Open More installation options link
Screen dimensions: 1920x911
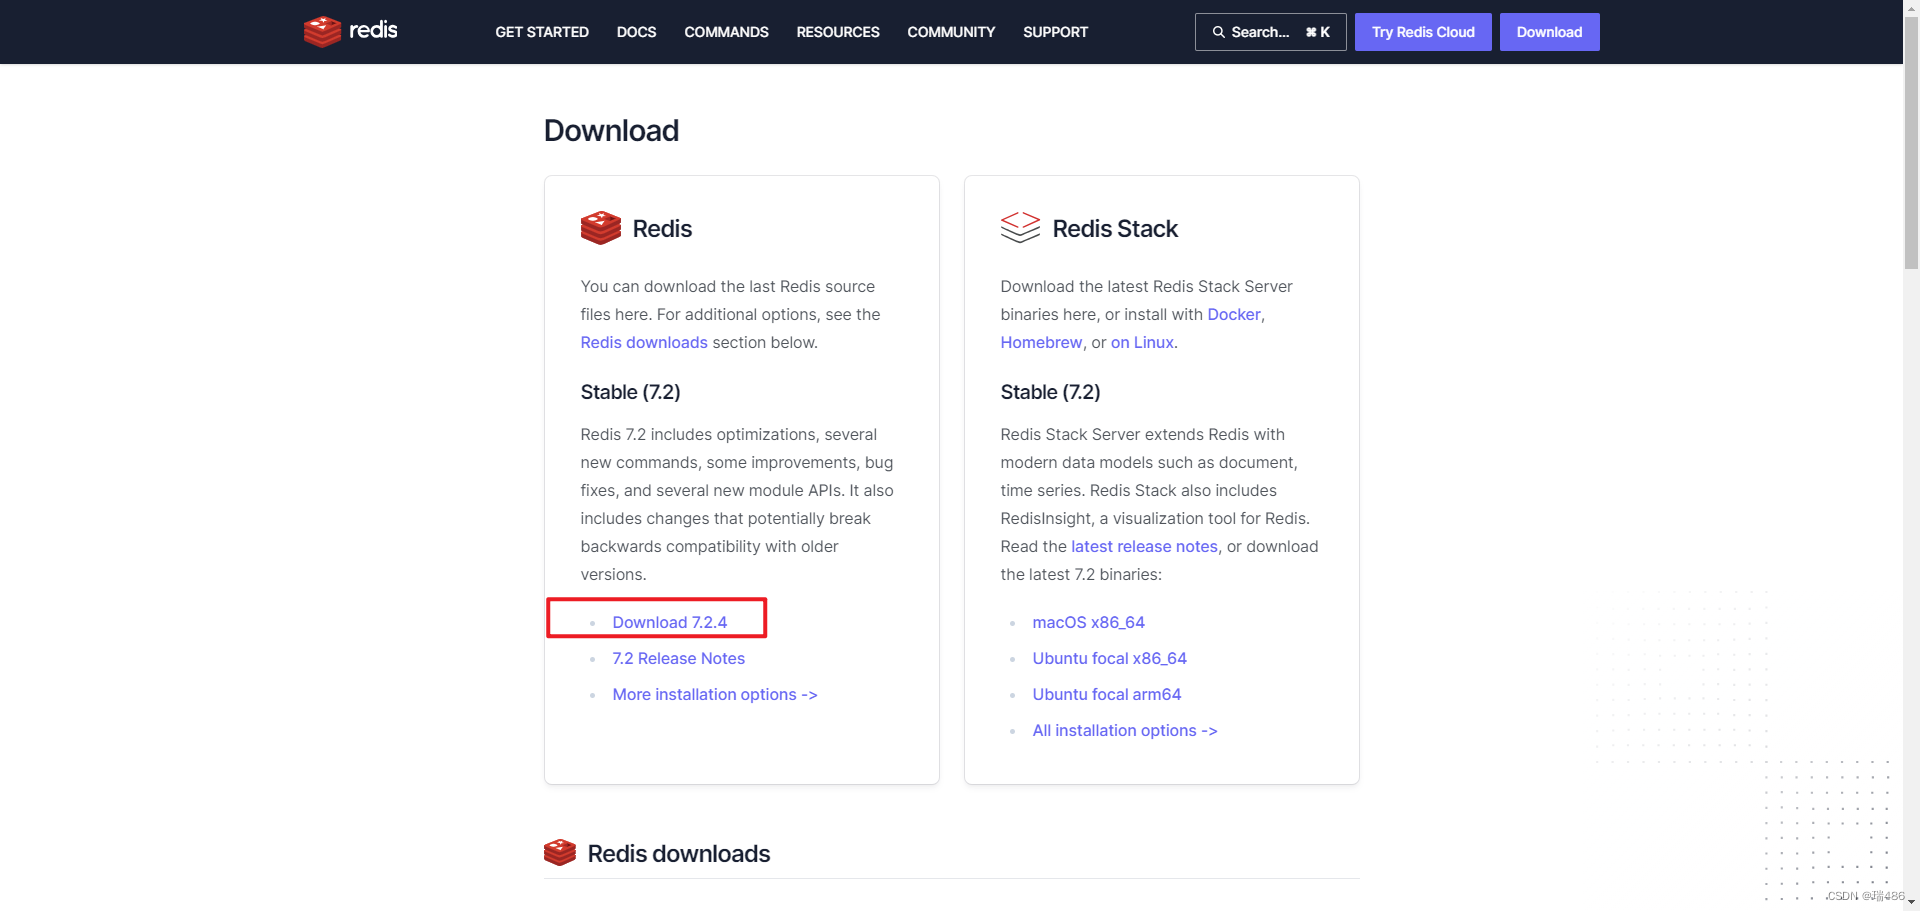tap(715, 694)
